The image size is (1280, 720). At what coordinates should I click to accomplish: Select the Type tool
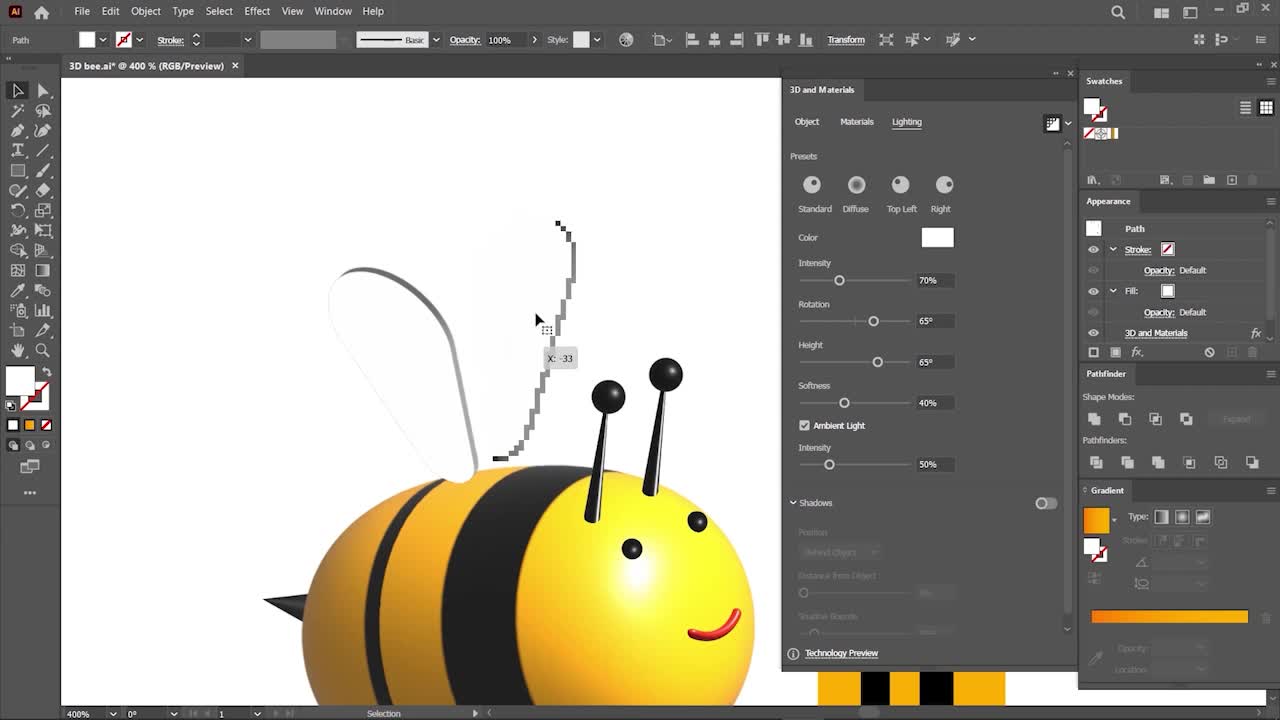(x=18, y=151)
